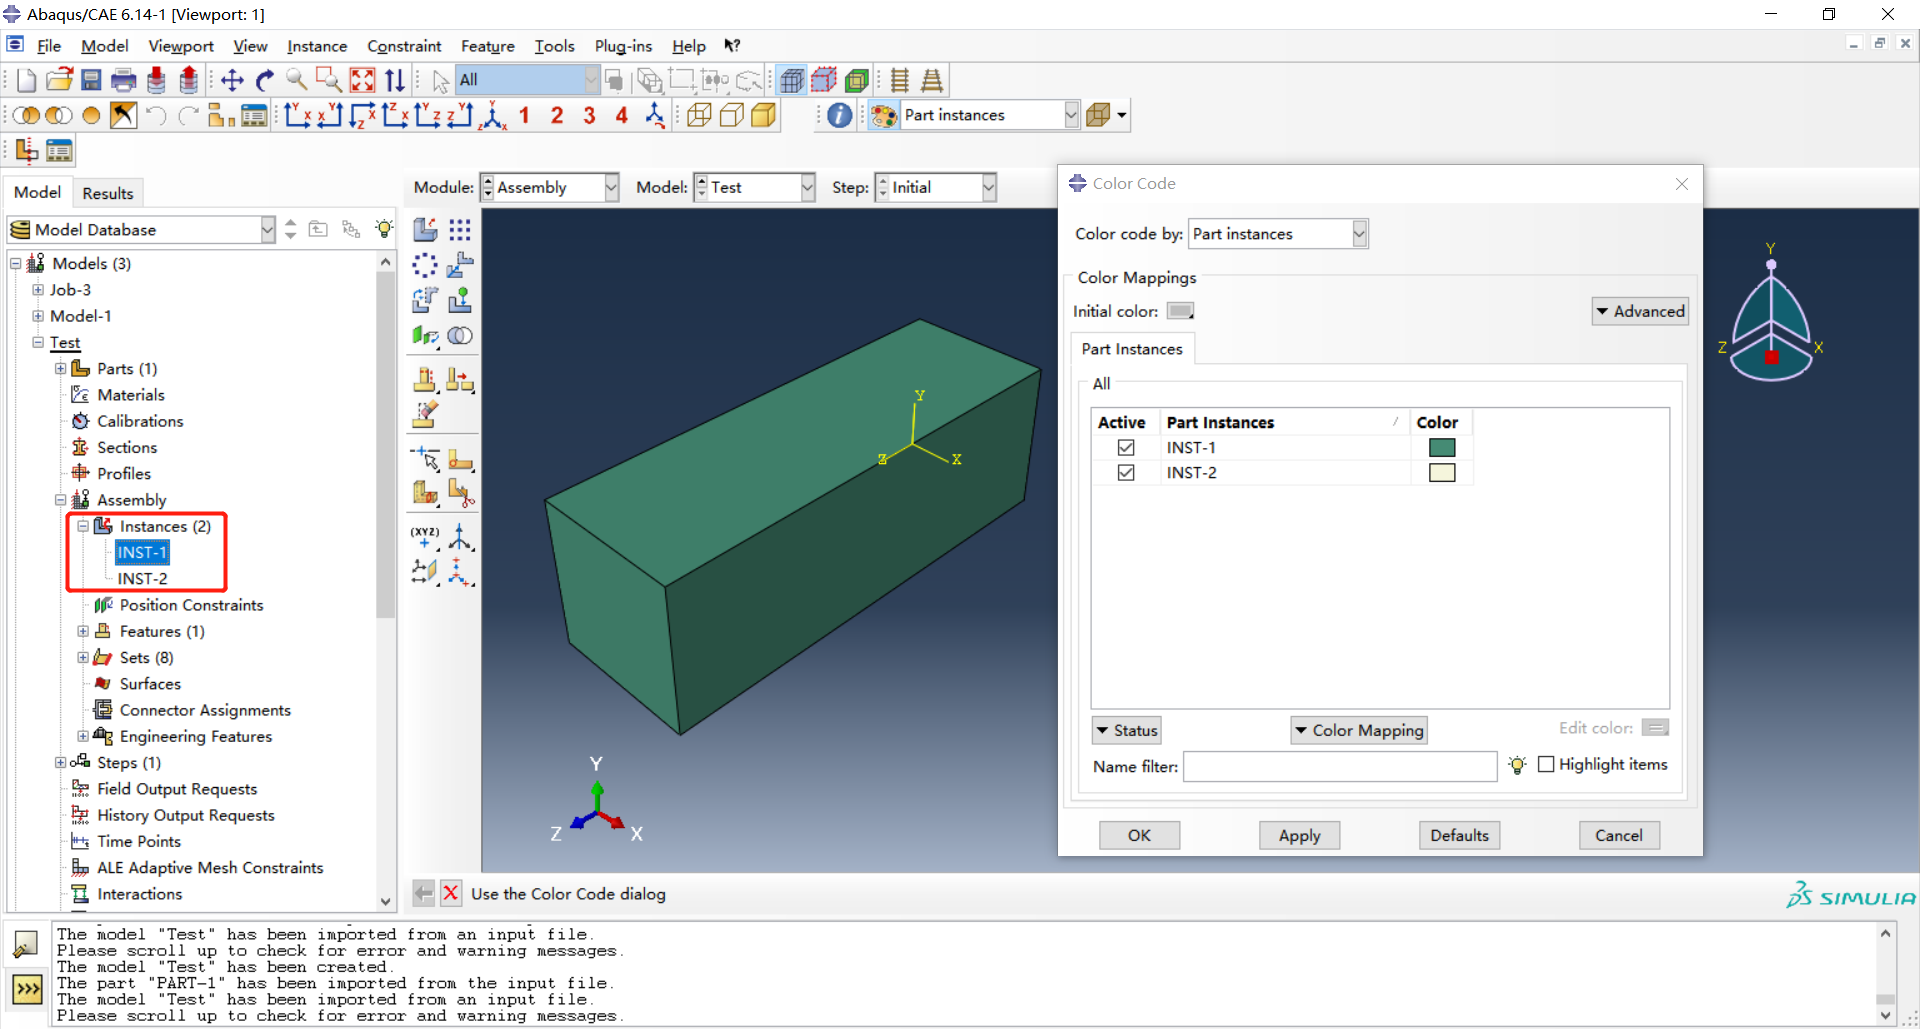Image resolution: width=1920 pixels, height=1029 pixels.
Task: Select the Merge/Cut Instances tool
Action: [460, 336]
